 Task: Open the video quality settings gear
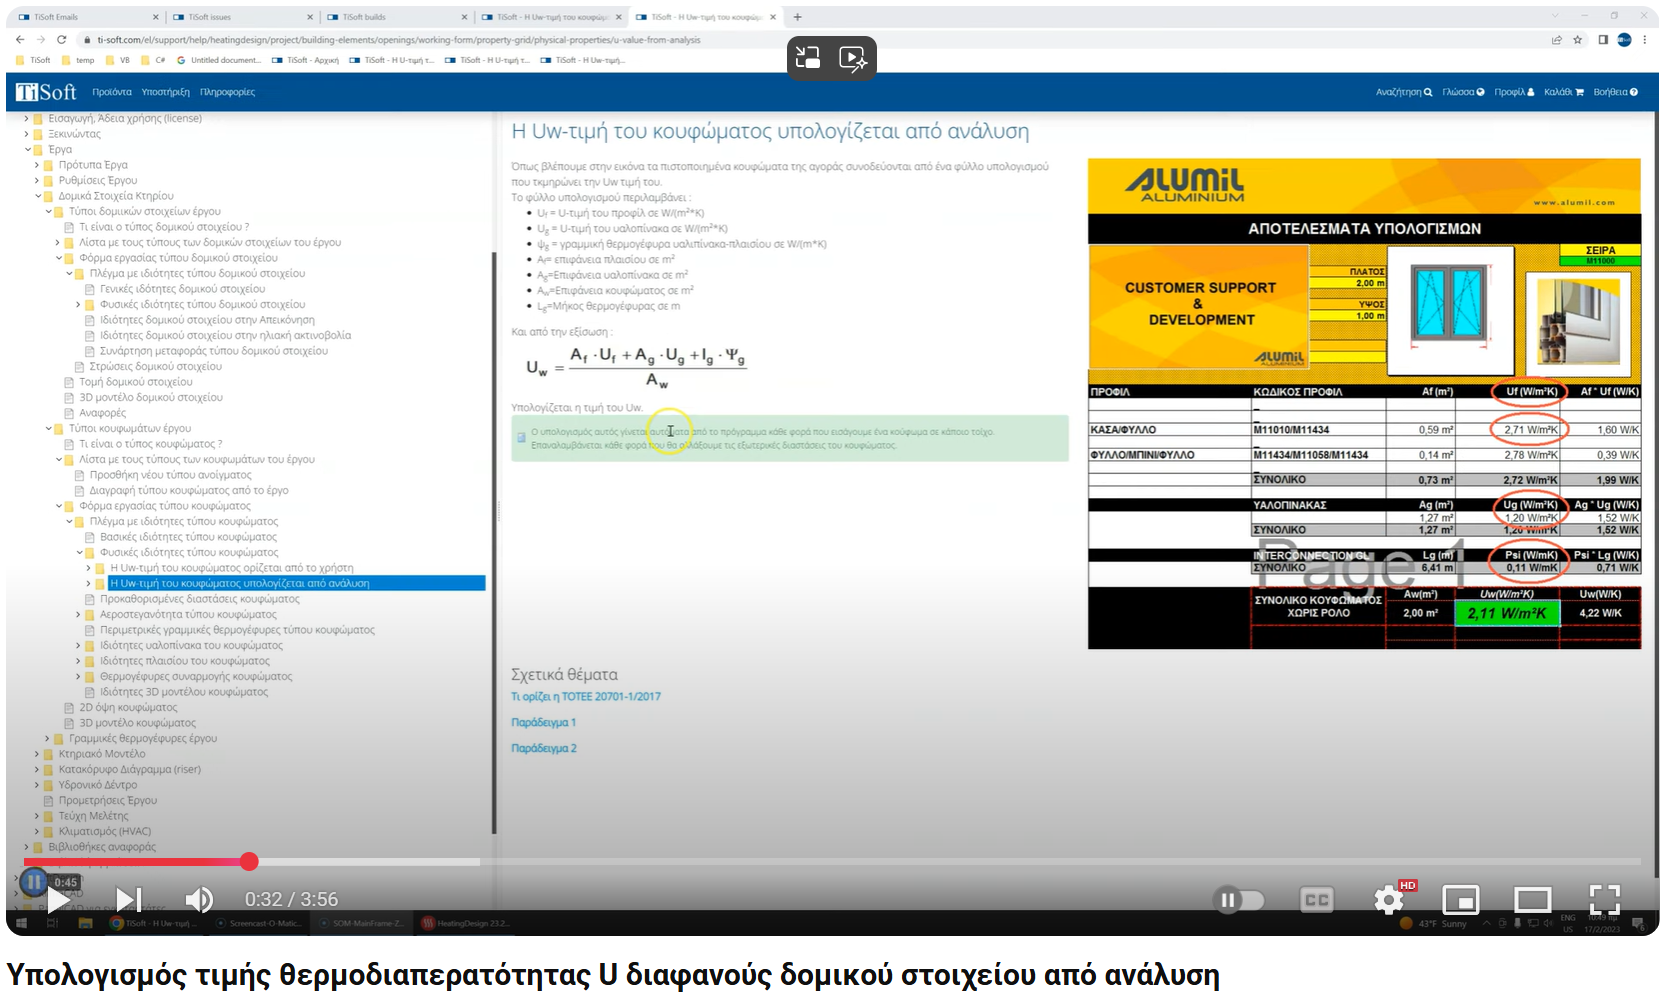pos(1389,900)
